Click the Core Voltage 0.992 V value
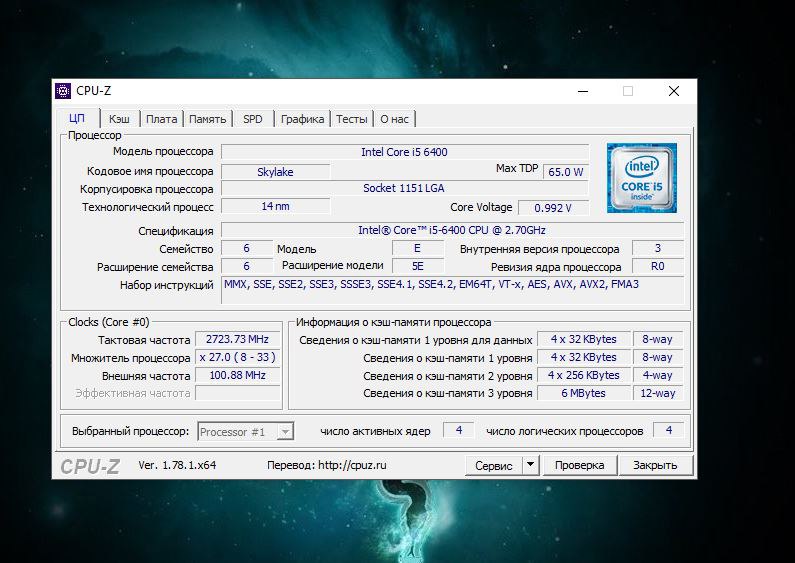The image size is (795, 563). coord(553,207)
